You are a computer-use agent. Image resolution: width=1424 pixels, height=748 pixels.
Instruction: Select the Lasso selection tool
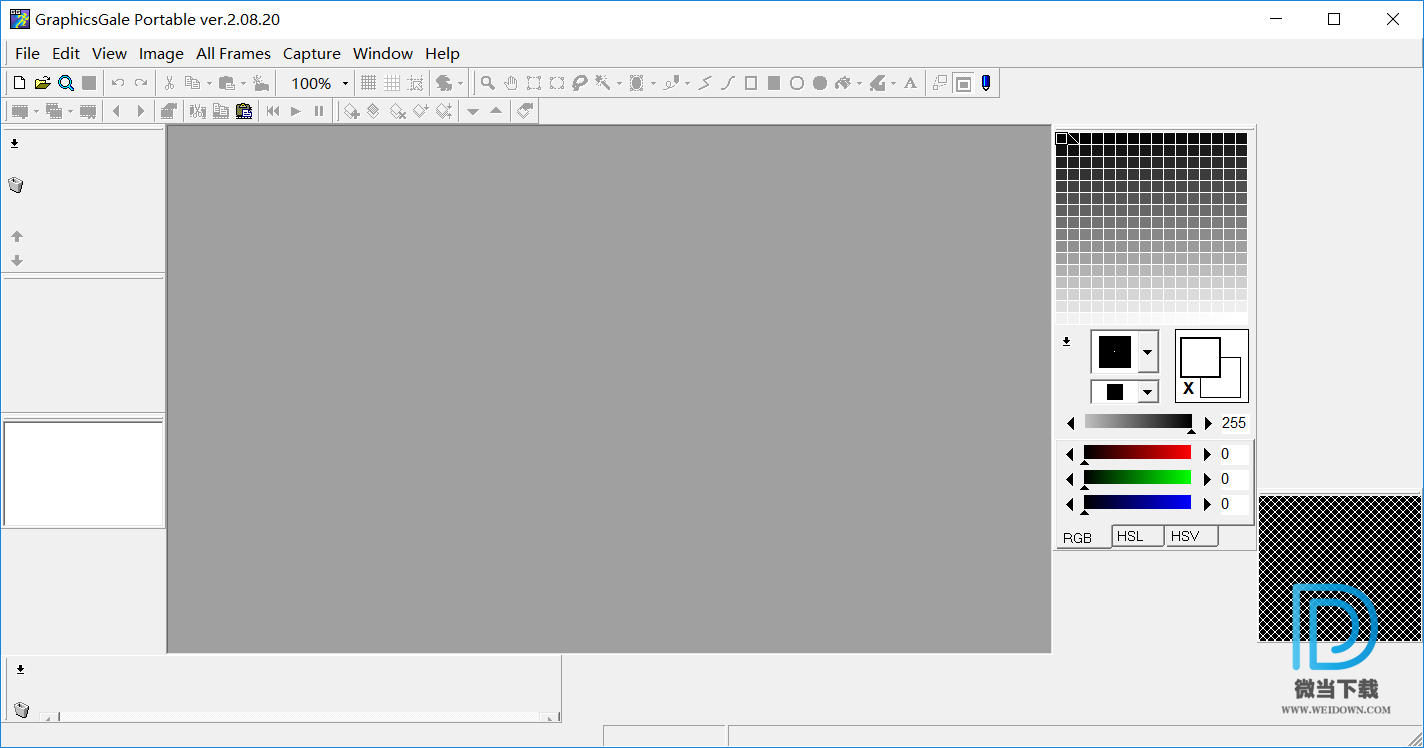click(x=580, y=83)
